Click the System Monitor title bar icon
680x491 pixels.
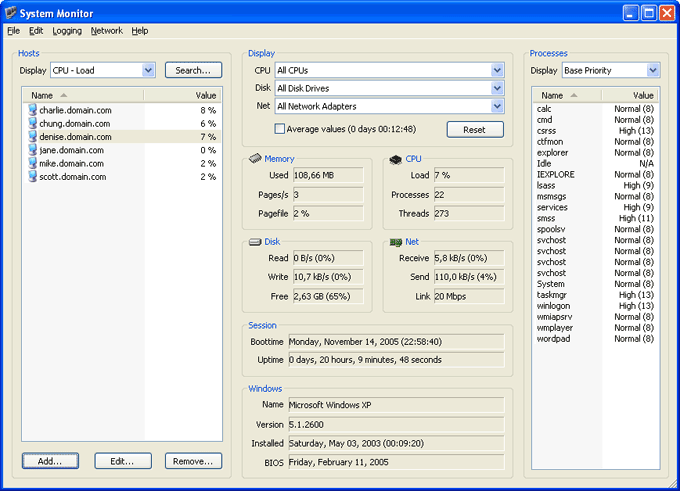[x=10, y=13]
